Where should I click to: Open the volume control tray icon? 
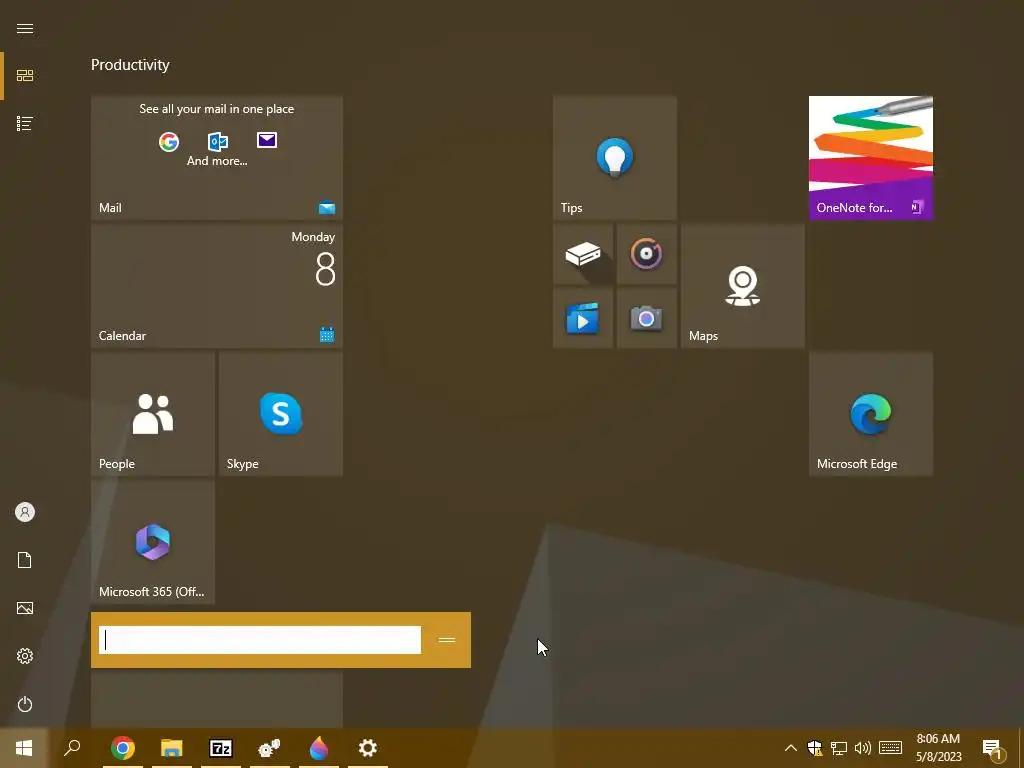pos(863,748)
